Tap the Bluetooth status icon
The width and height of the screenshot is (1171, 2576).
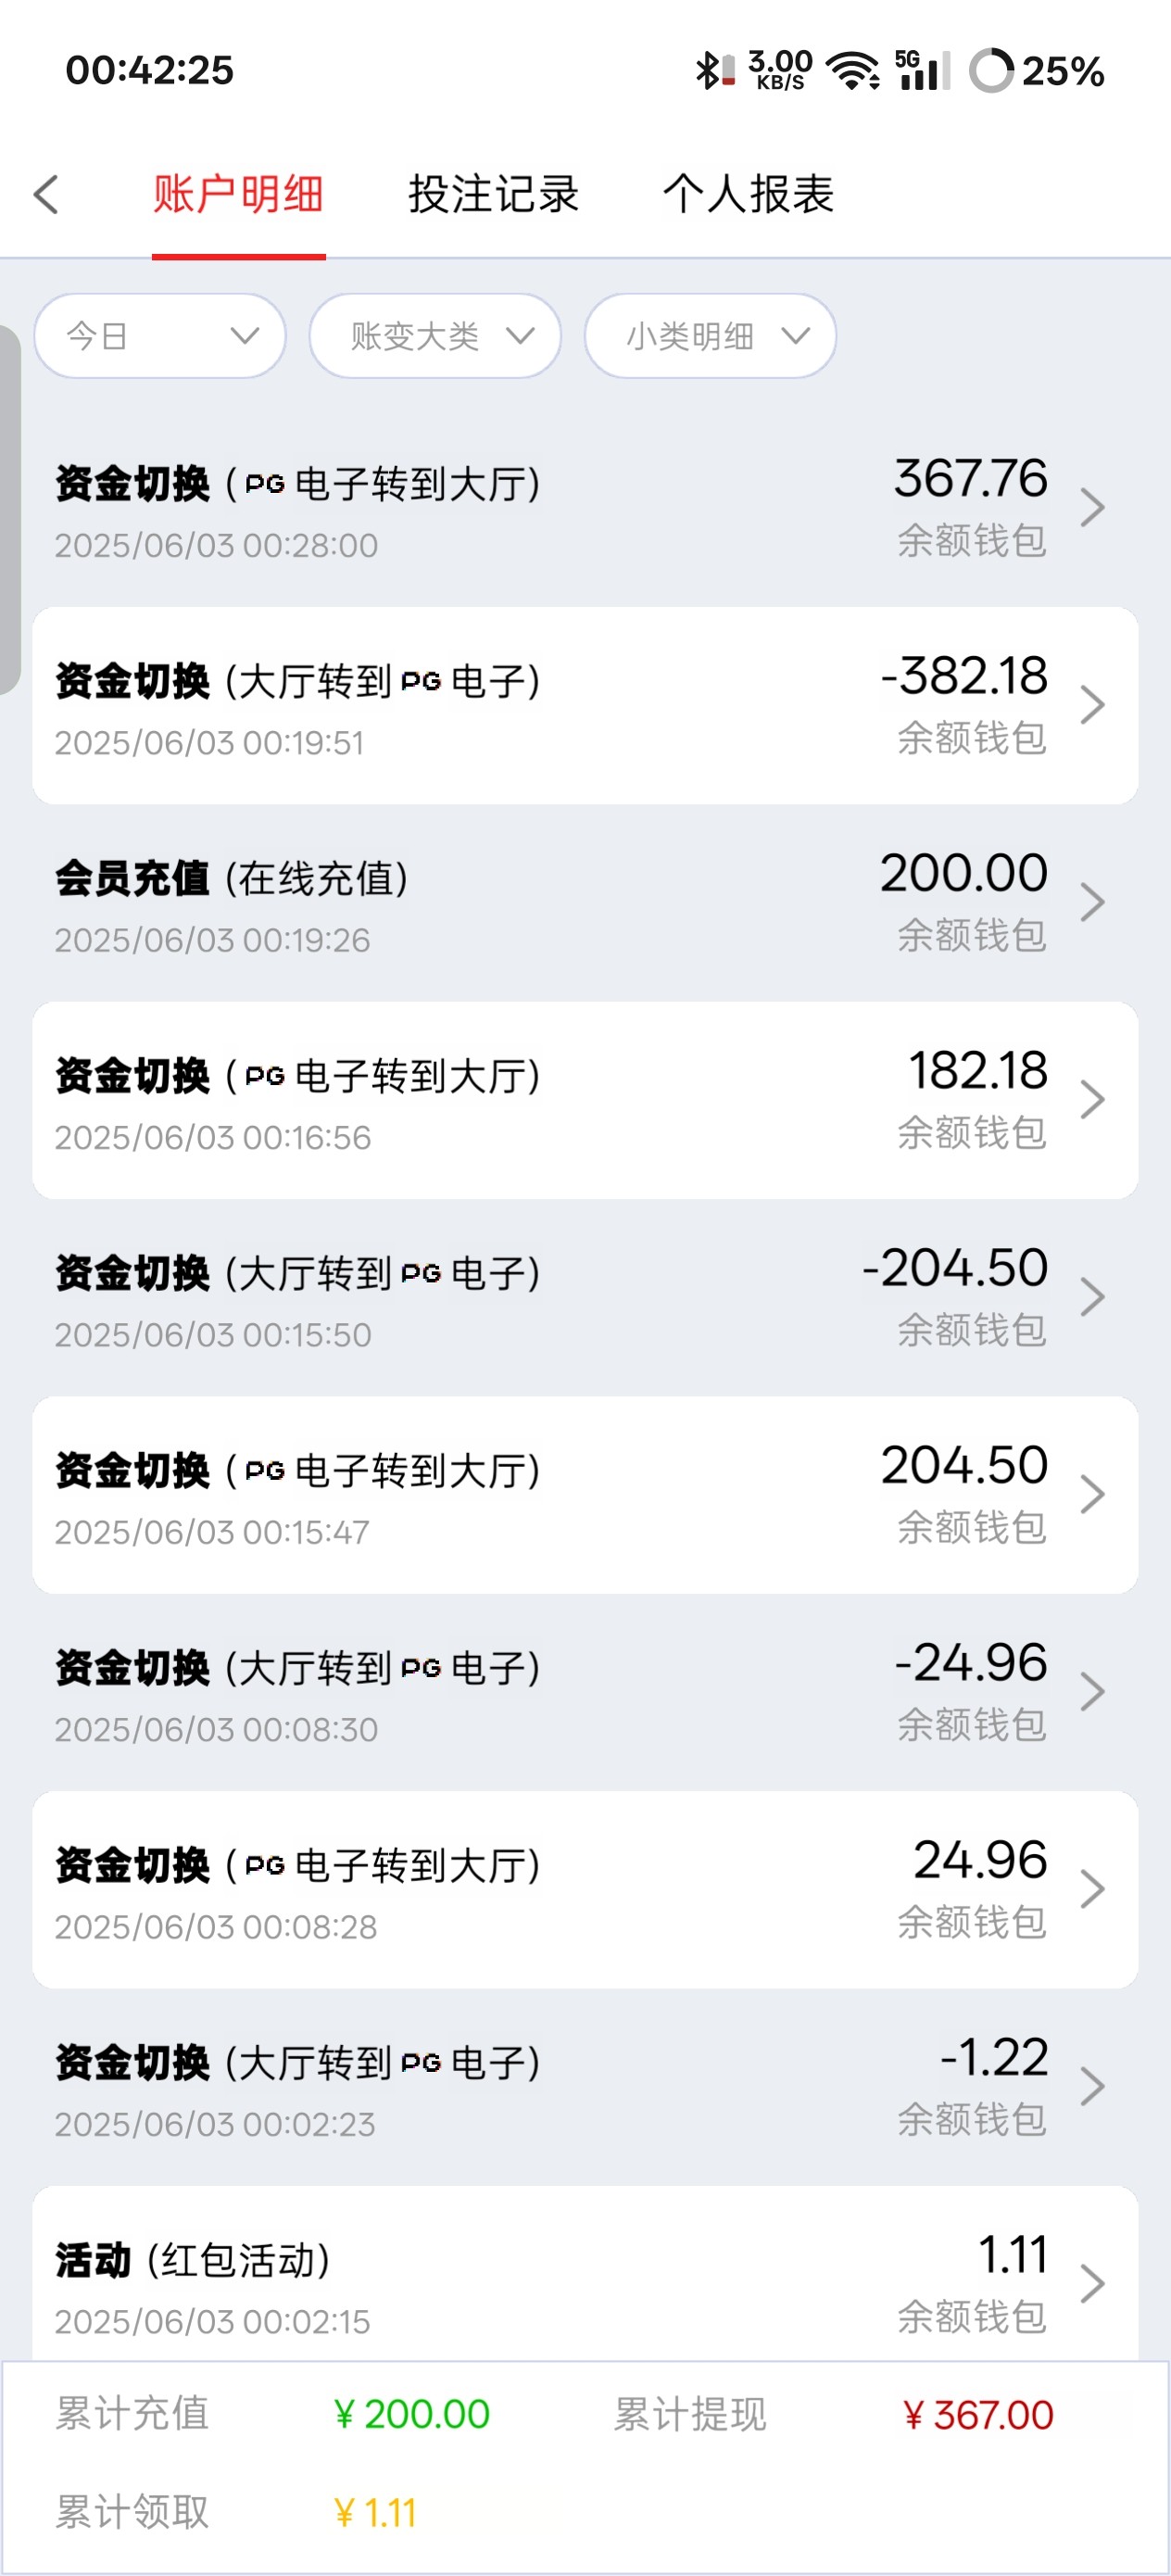click(x=708, y=71)
